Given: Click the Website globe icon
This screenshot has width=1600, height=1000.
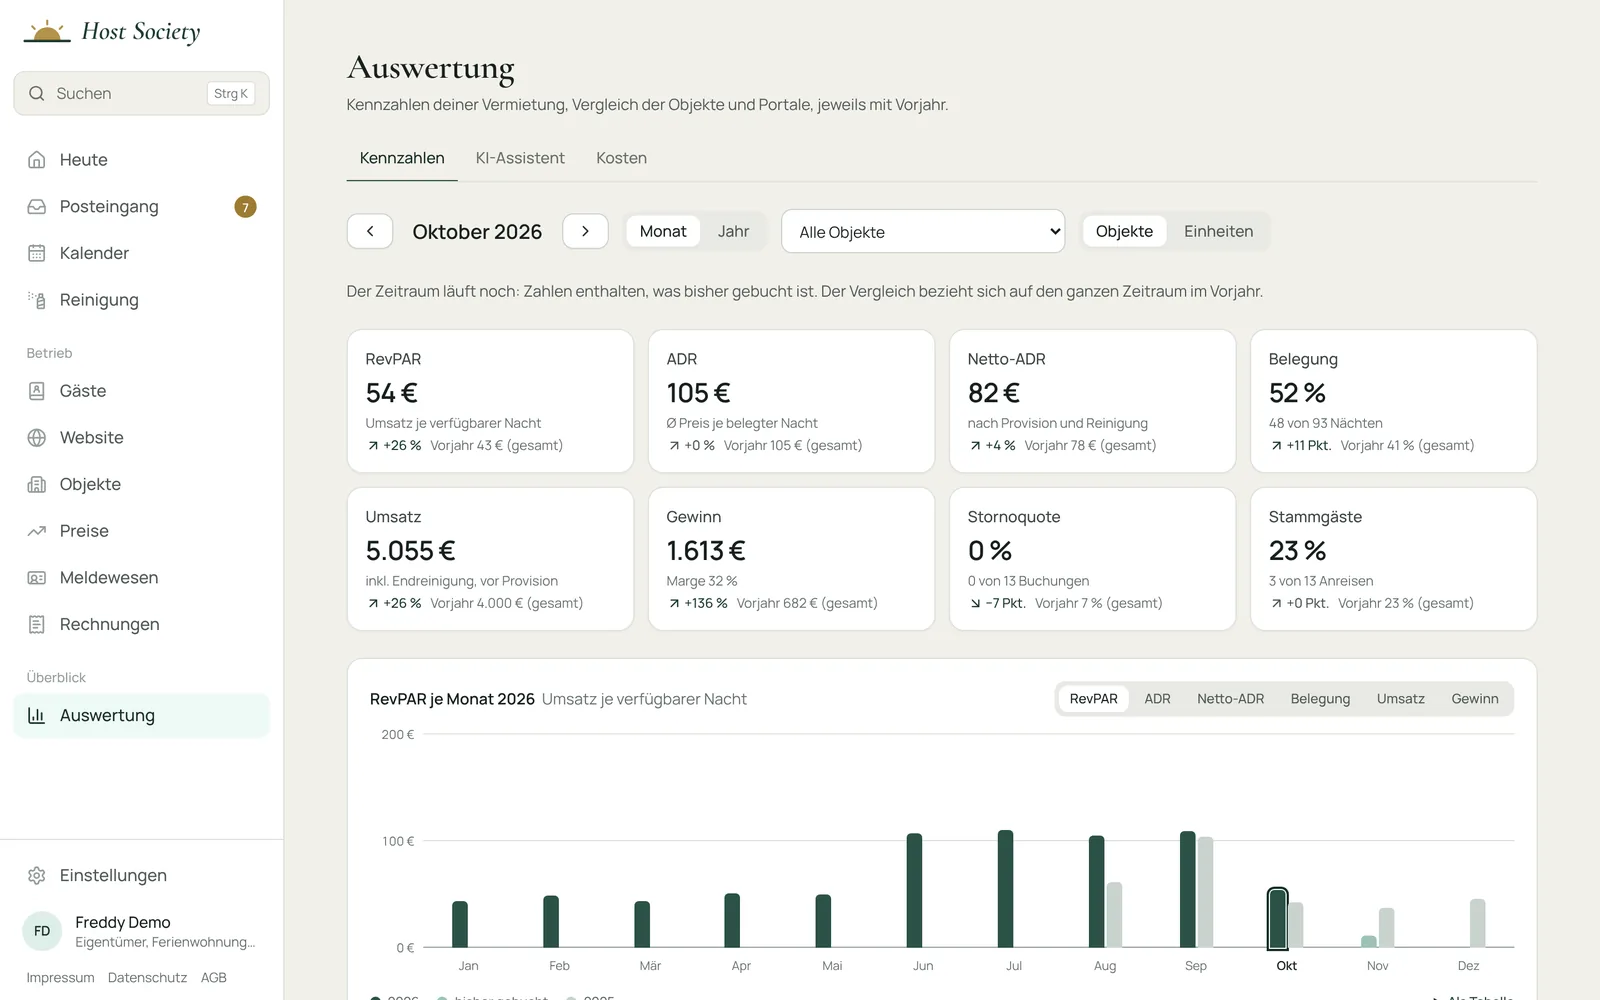Looking at the screenshot, I should [x=37, y=438].
